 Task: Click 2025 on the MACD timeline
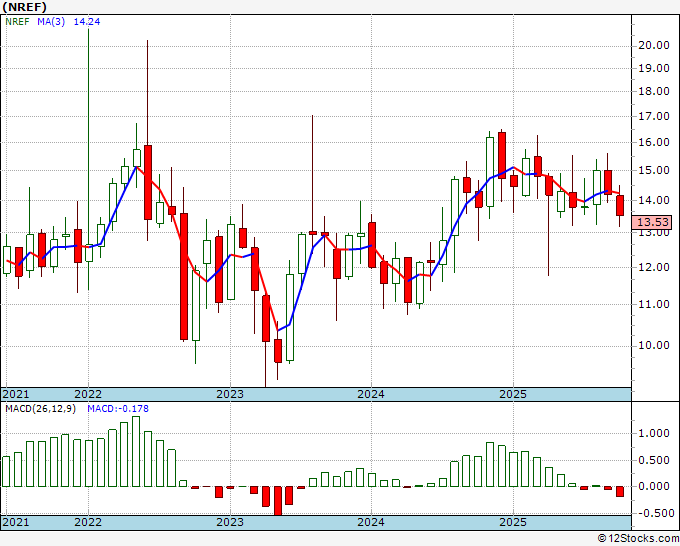(513, 522)
